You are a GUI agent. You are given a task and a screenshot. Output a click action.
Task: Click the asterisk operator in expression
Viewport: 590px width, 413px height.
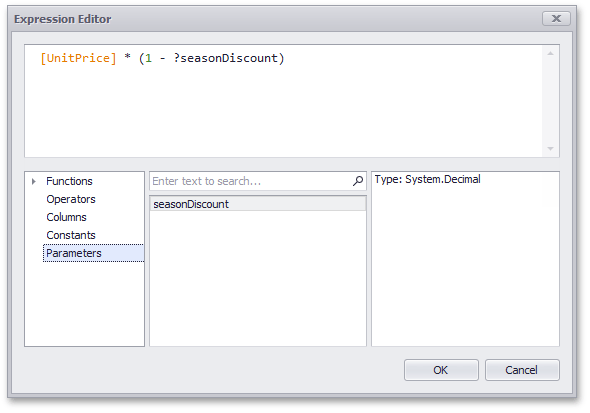point(128,57)
